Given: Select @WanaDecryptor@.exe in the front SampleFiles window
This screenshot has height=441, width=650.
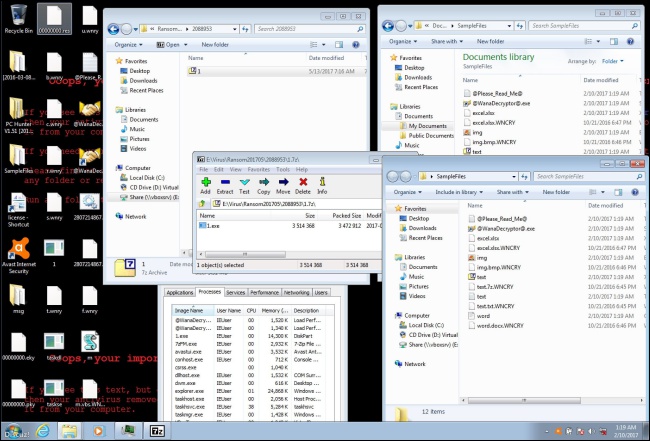Looking at the screenshot, I should coord(506,228).
